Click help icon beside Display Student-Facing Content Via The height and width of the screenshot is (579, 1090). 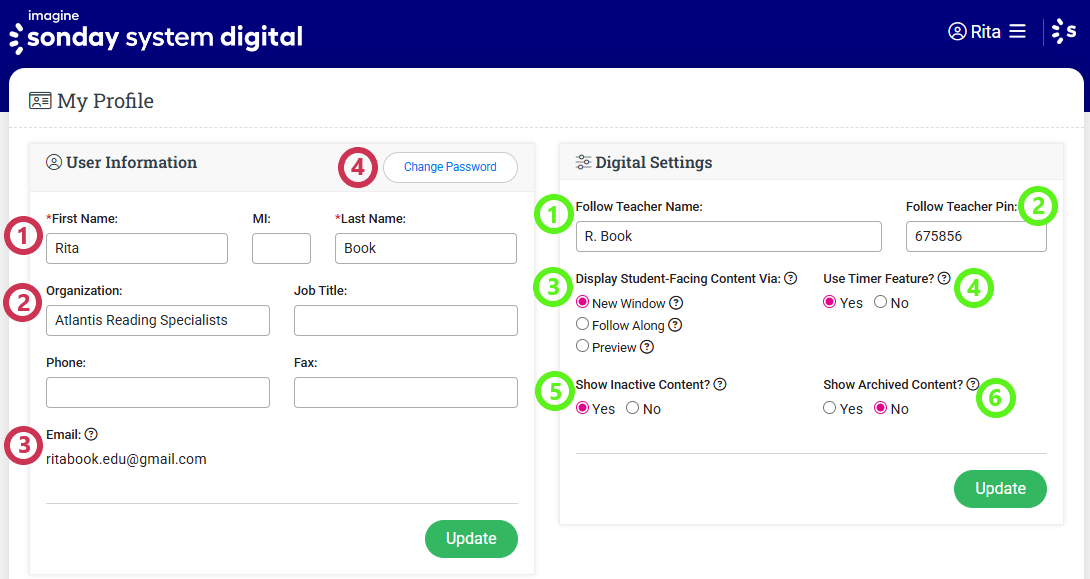791,278
